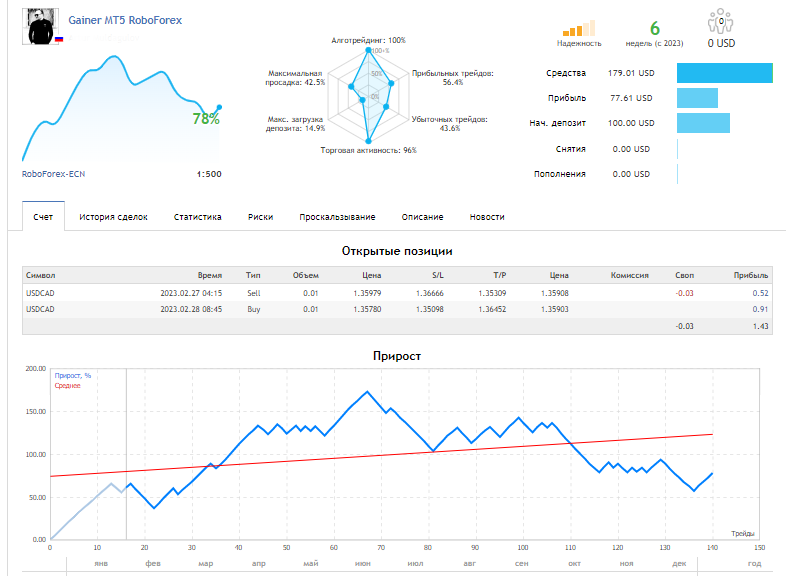Select the дек month on timeline
The width and height of the screenshot is (786, 576).
679,564
